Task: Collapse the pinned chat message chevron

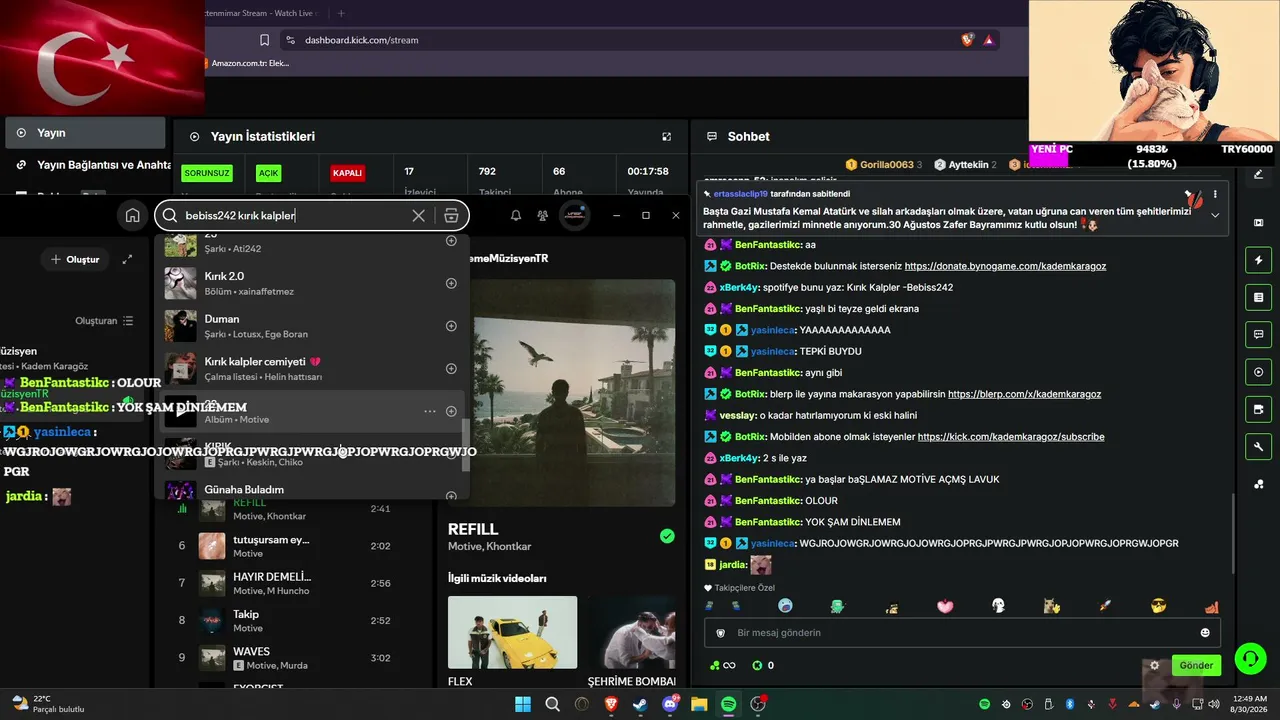Action: pos(1215,215)
